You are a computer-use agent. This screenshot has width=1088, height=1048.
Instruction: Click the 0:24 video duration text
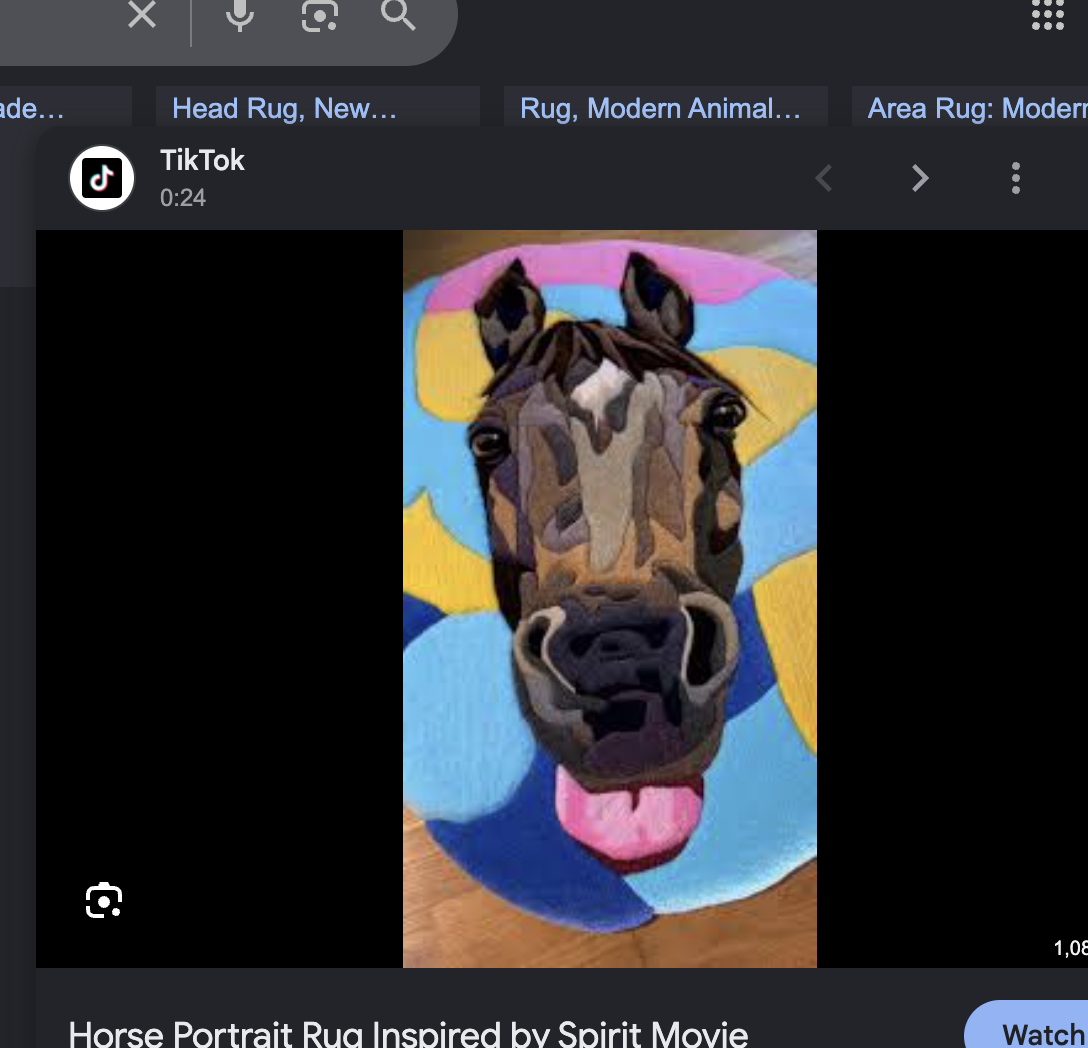[x=183, y=198]
